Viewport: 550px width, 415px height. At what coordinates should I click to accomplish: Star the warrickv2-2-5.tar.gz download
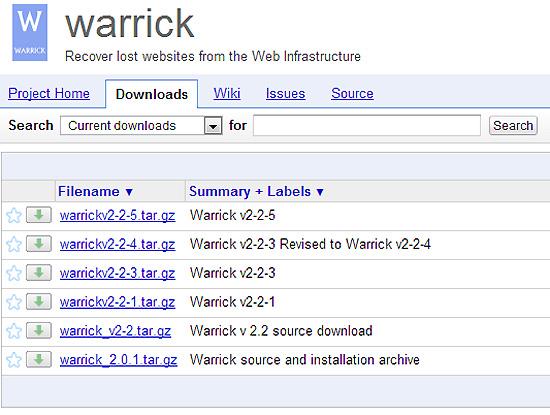(x=14, y=215)
